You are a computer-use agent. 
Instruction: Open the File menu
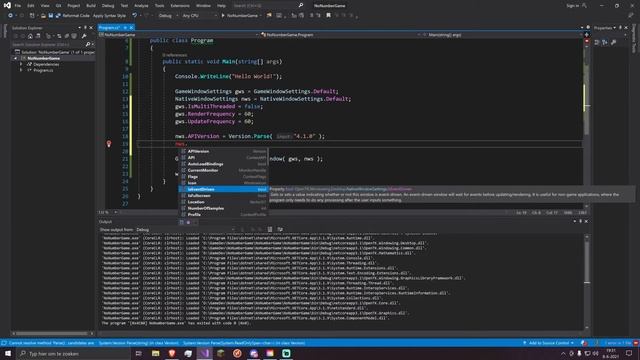pos(18,6)
